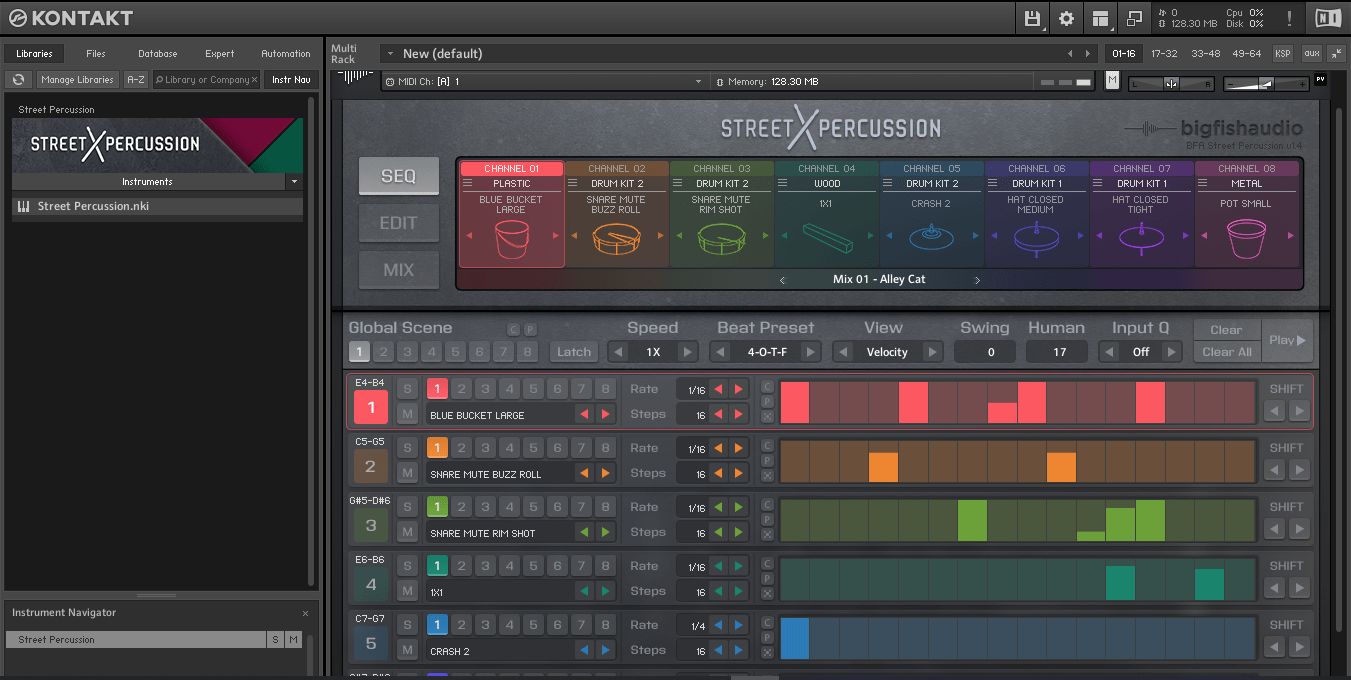This screenshot has height=680, width=1351.
Task: Click the Native Instruments NI logo
Action: coord(1328,18)
